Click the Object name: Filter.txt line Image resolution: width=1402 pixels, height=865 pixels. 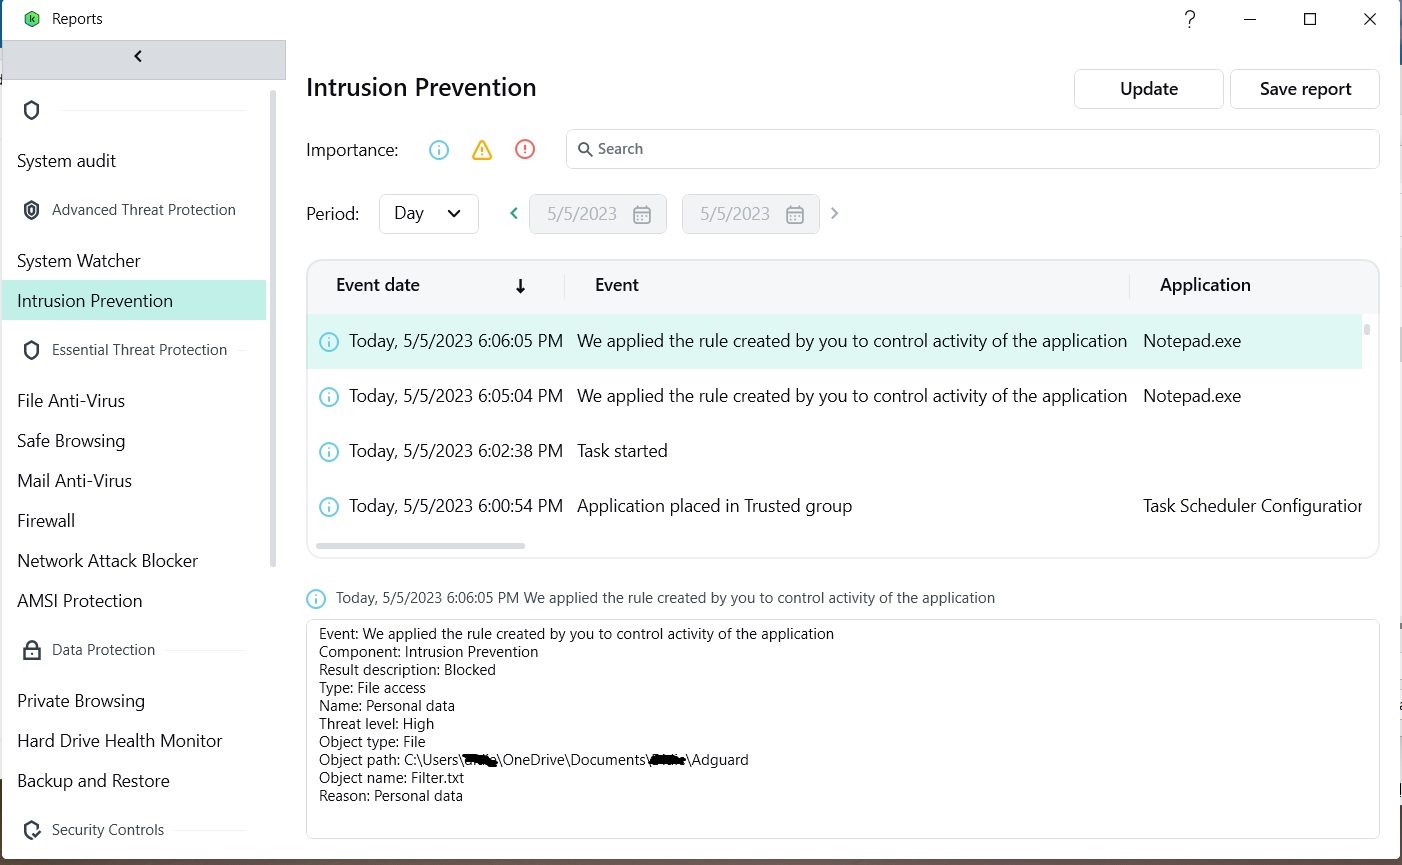point(391,778)
